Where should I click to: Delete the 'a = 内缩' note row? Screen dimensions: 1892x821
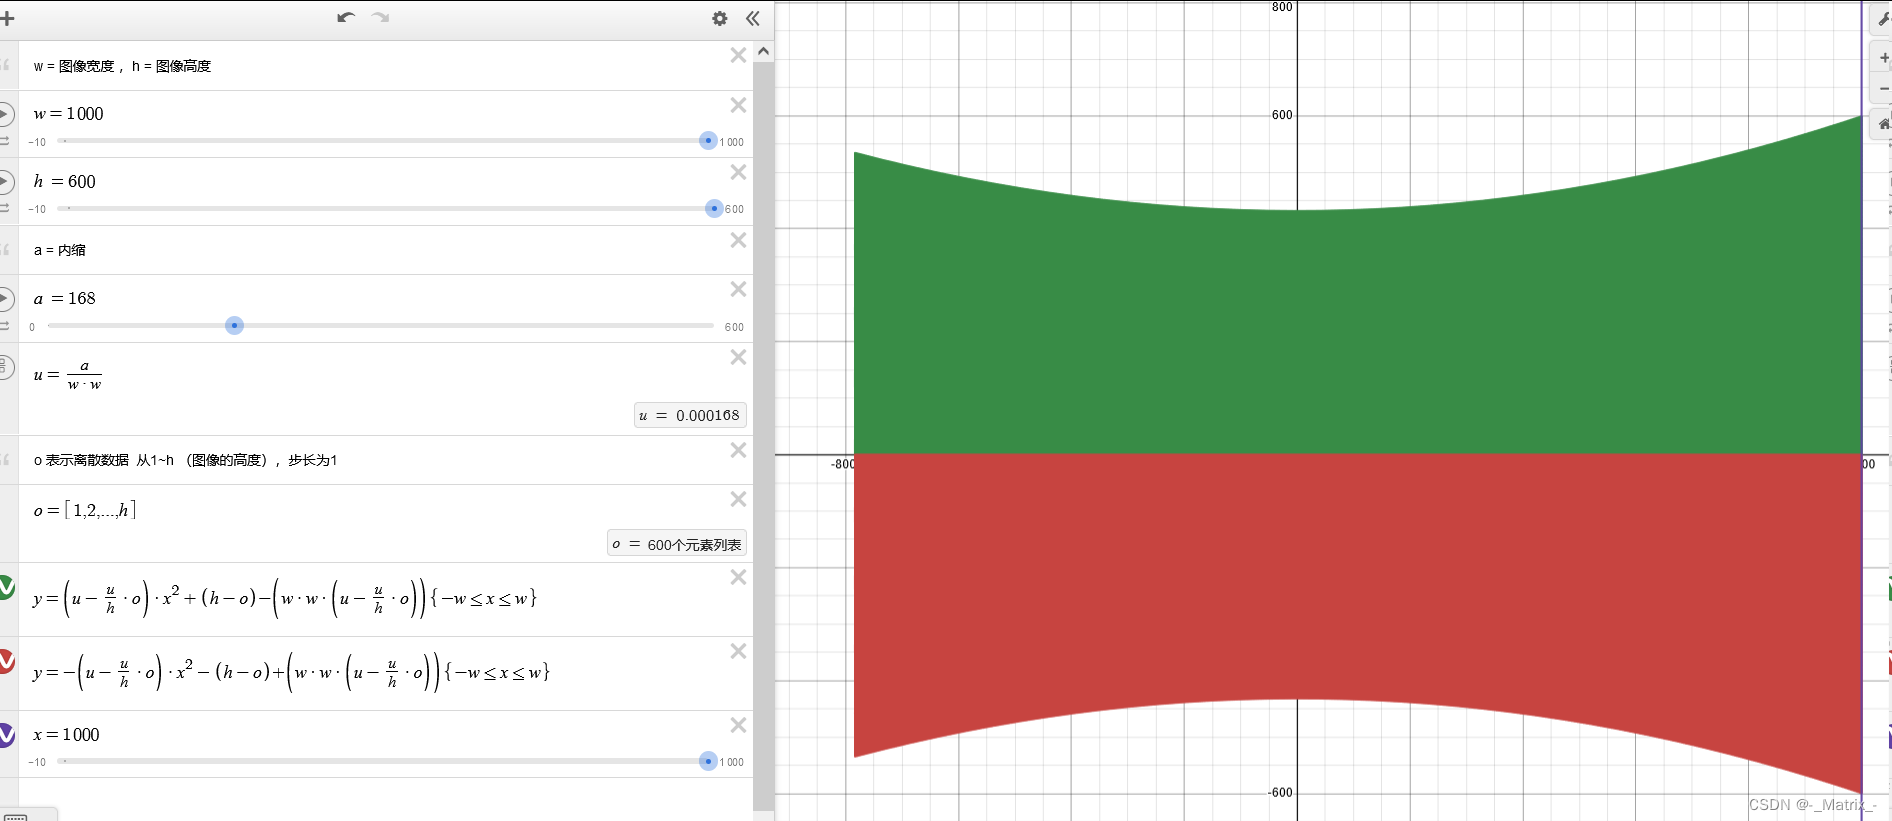coord(738,240)
